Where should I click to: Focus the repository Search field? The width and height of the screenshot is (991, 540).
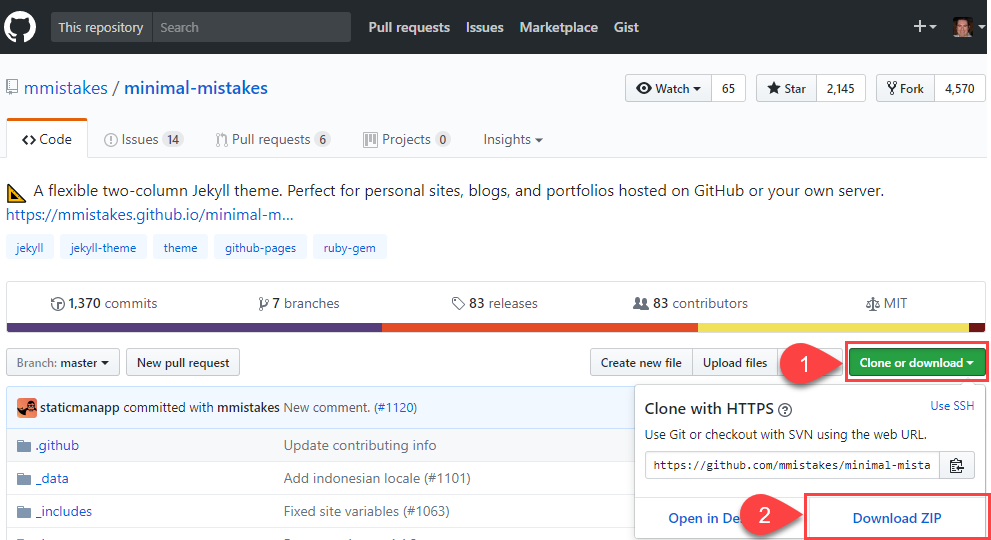252,27
